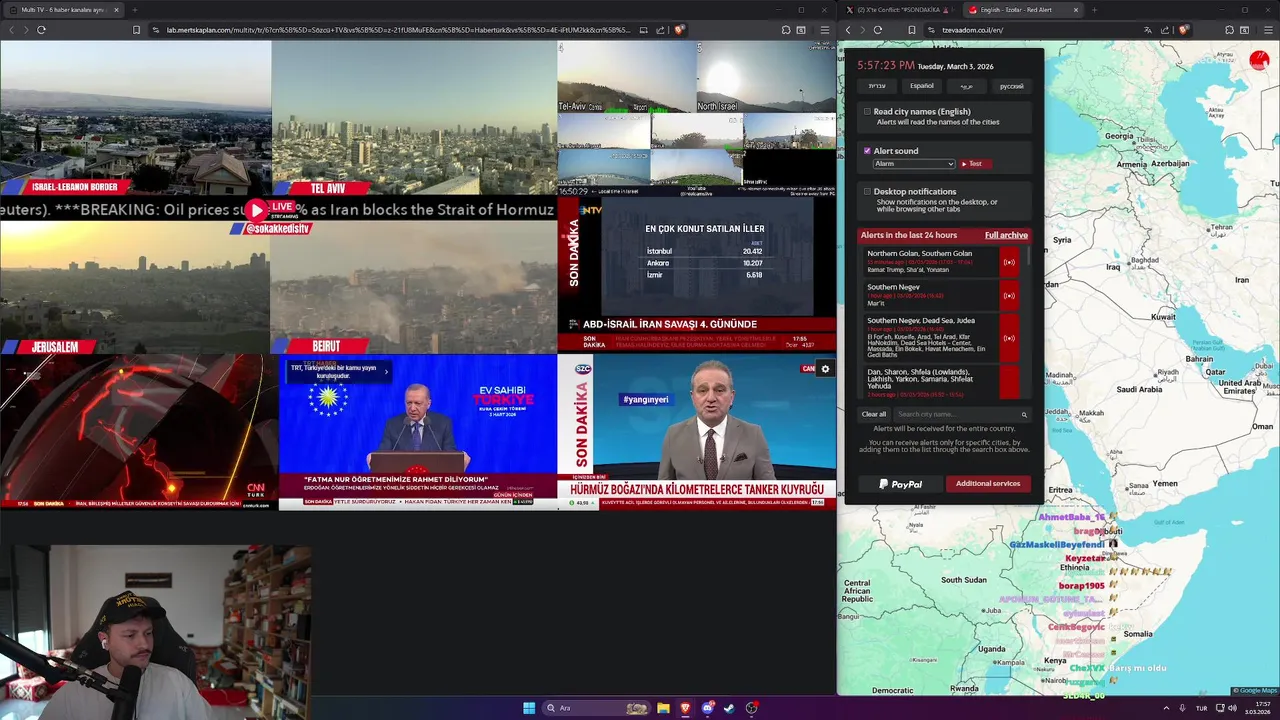Click the translate icon in the Red Alert address bar
The width and height of the screenshot is (1280, 720).
coord(1147,30)
